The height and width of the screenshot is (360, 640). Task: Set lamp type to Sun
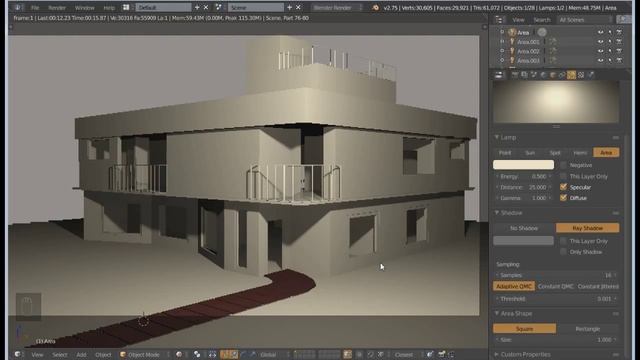pos(530,153)
